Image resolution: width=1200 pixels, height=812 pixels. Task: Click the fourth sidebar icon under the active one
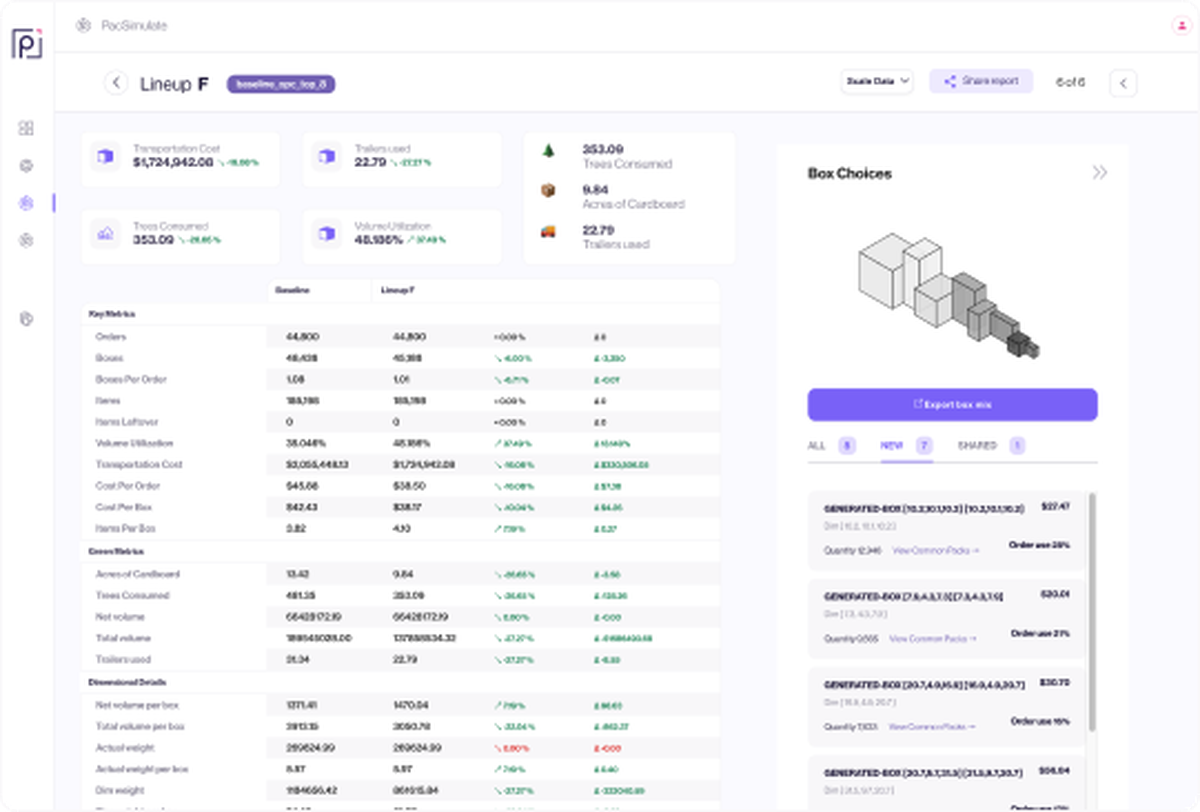(x=27, y=240)
